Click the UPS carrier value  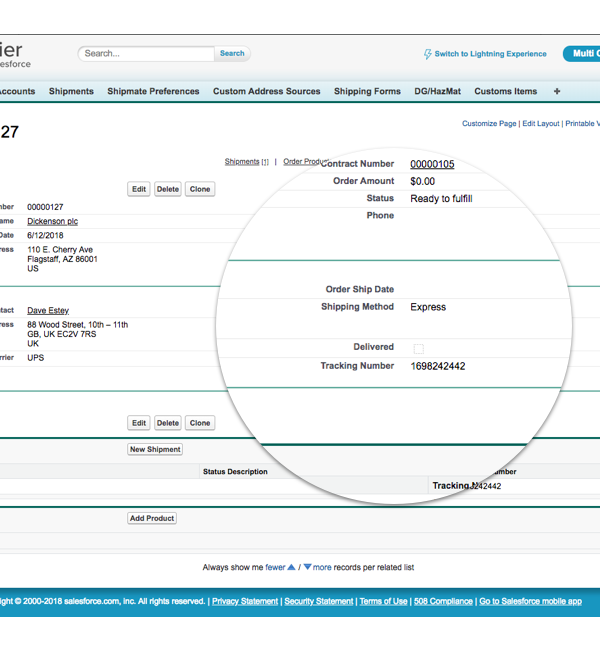point(36,358)
